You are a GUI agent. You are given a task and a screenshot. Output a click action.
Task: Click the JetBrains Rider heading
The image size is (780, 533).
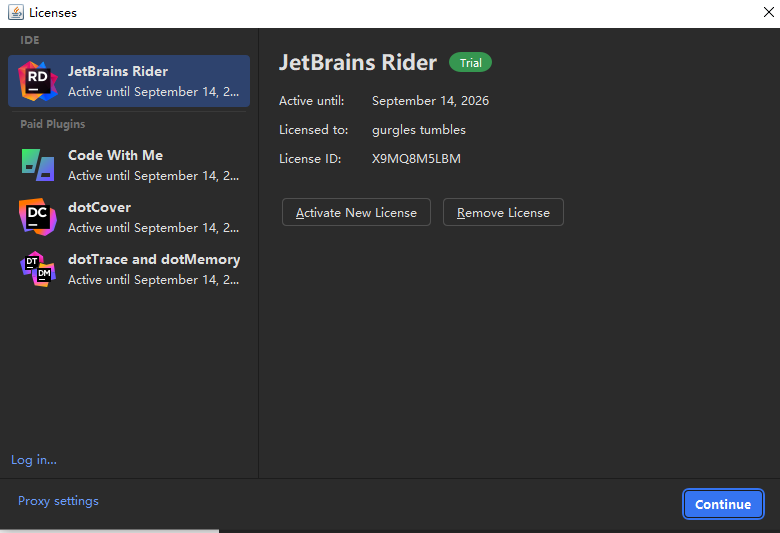[358, 63]
